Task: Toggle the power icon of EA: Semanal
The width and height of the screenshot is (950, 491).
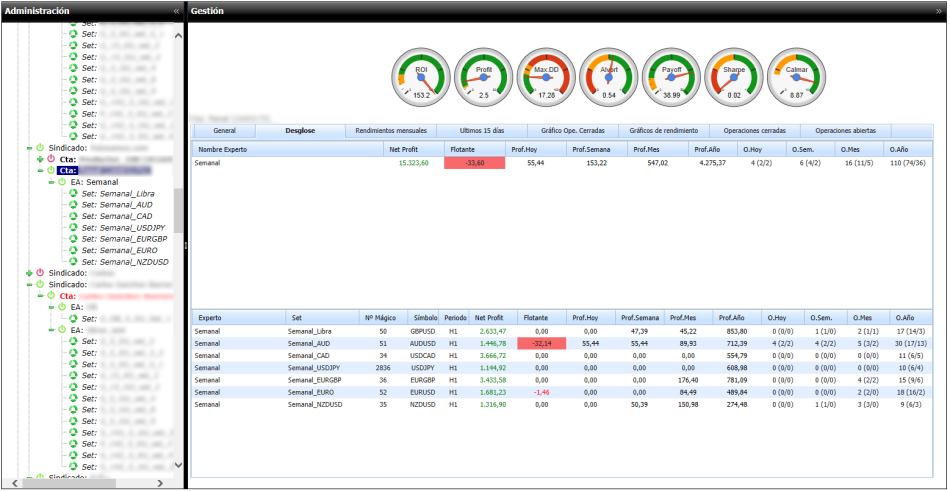Action: [x=61, y=182]
